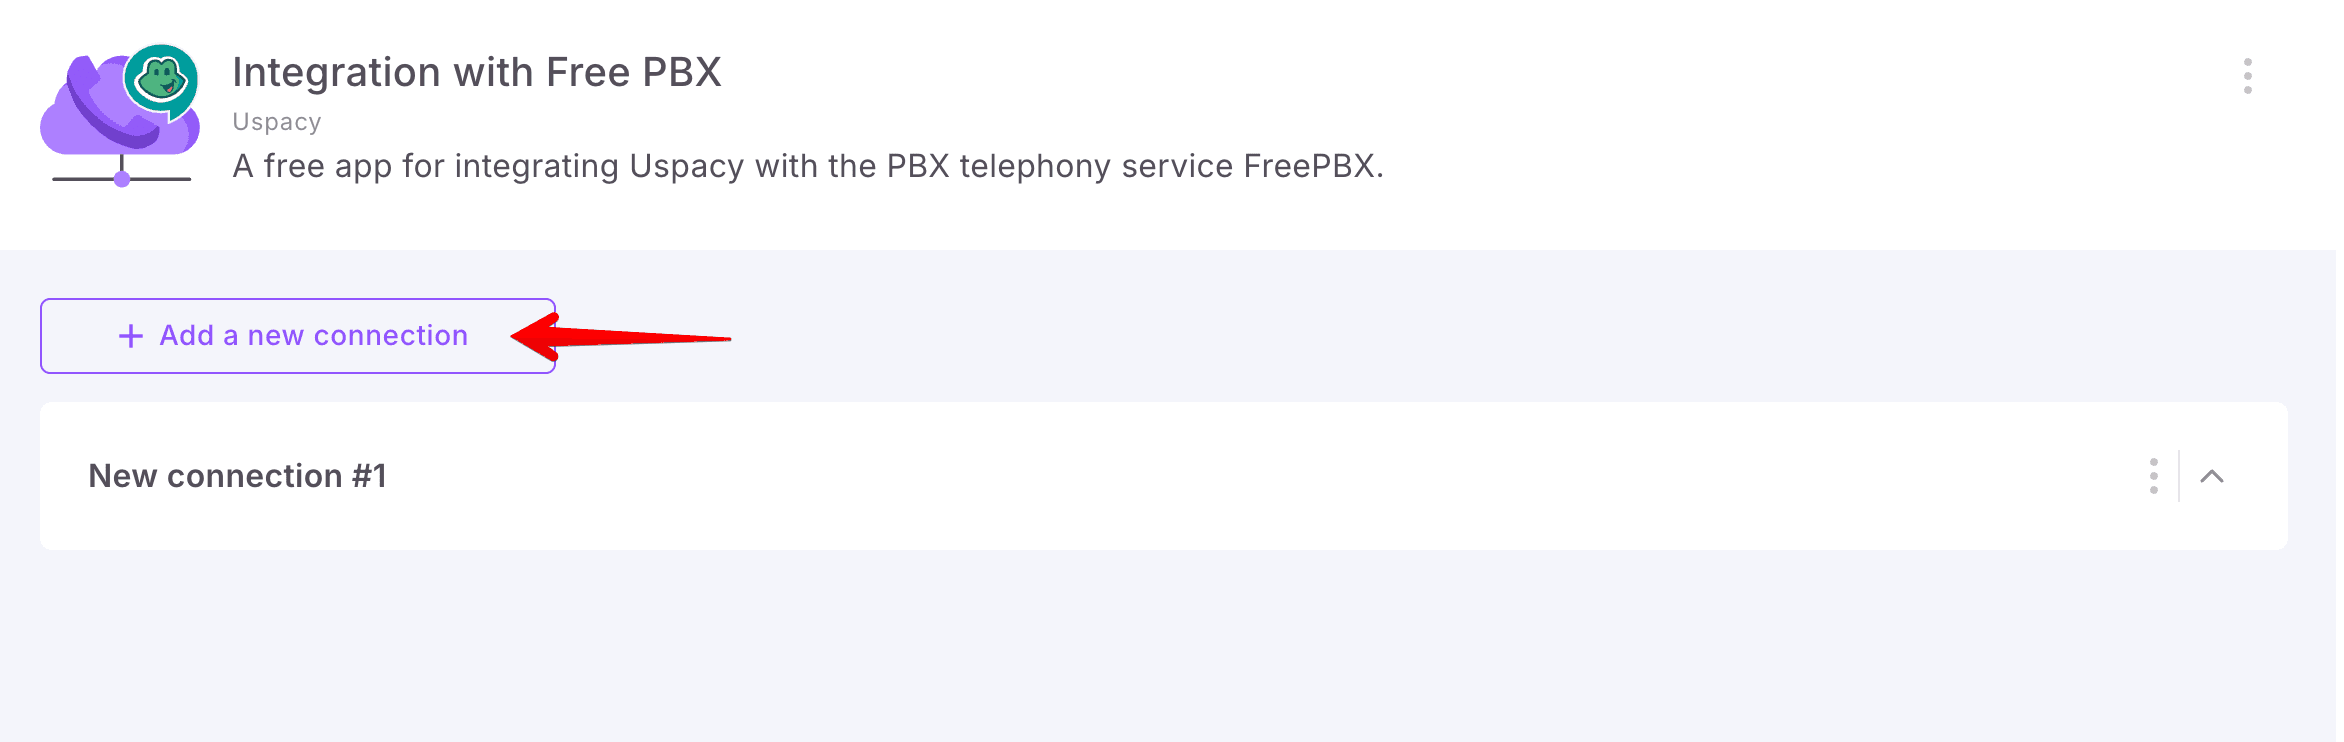2344x742 pixels.
Task: Click the New connection #1 card header area
Action: pos(1164,476)
